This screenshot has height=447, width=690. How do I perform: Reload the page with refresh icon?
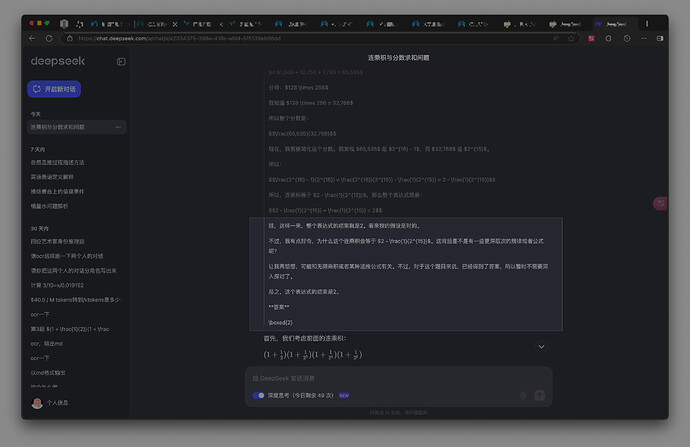pyautogui.click(x=49, y=38)
